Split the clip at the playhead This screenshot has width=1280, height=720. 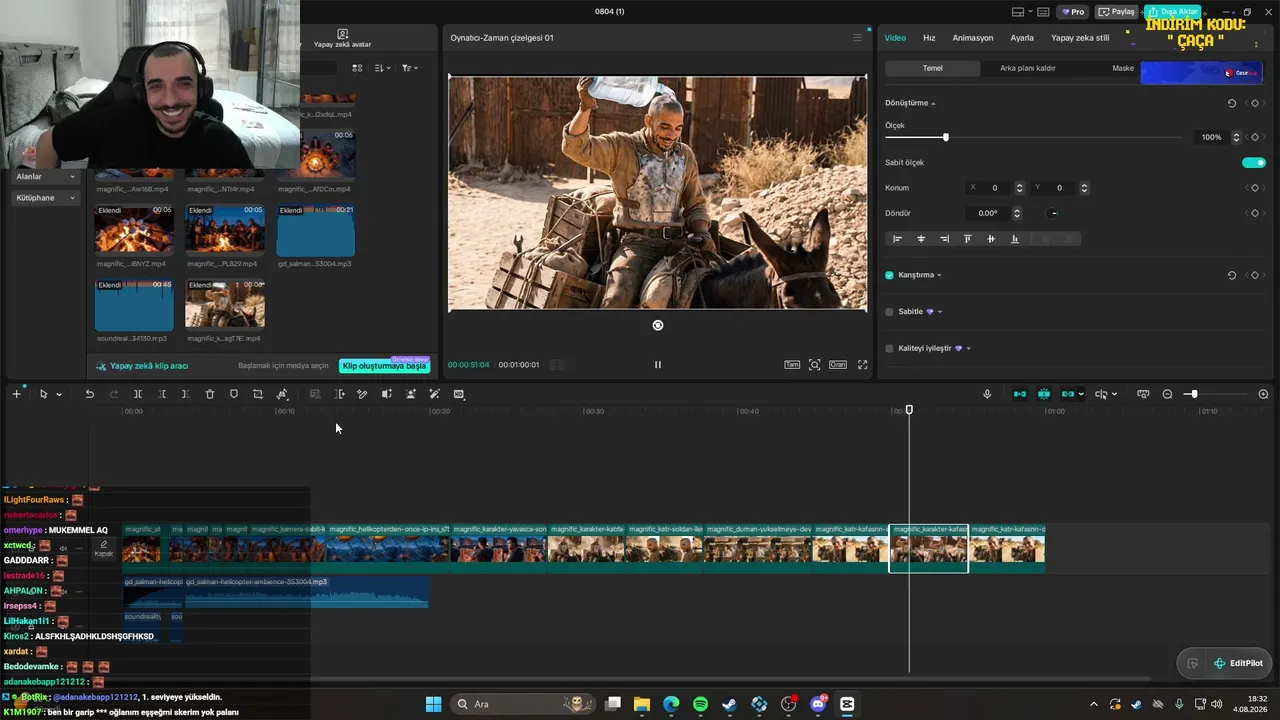coord(138,394)
